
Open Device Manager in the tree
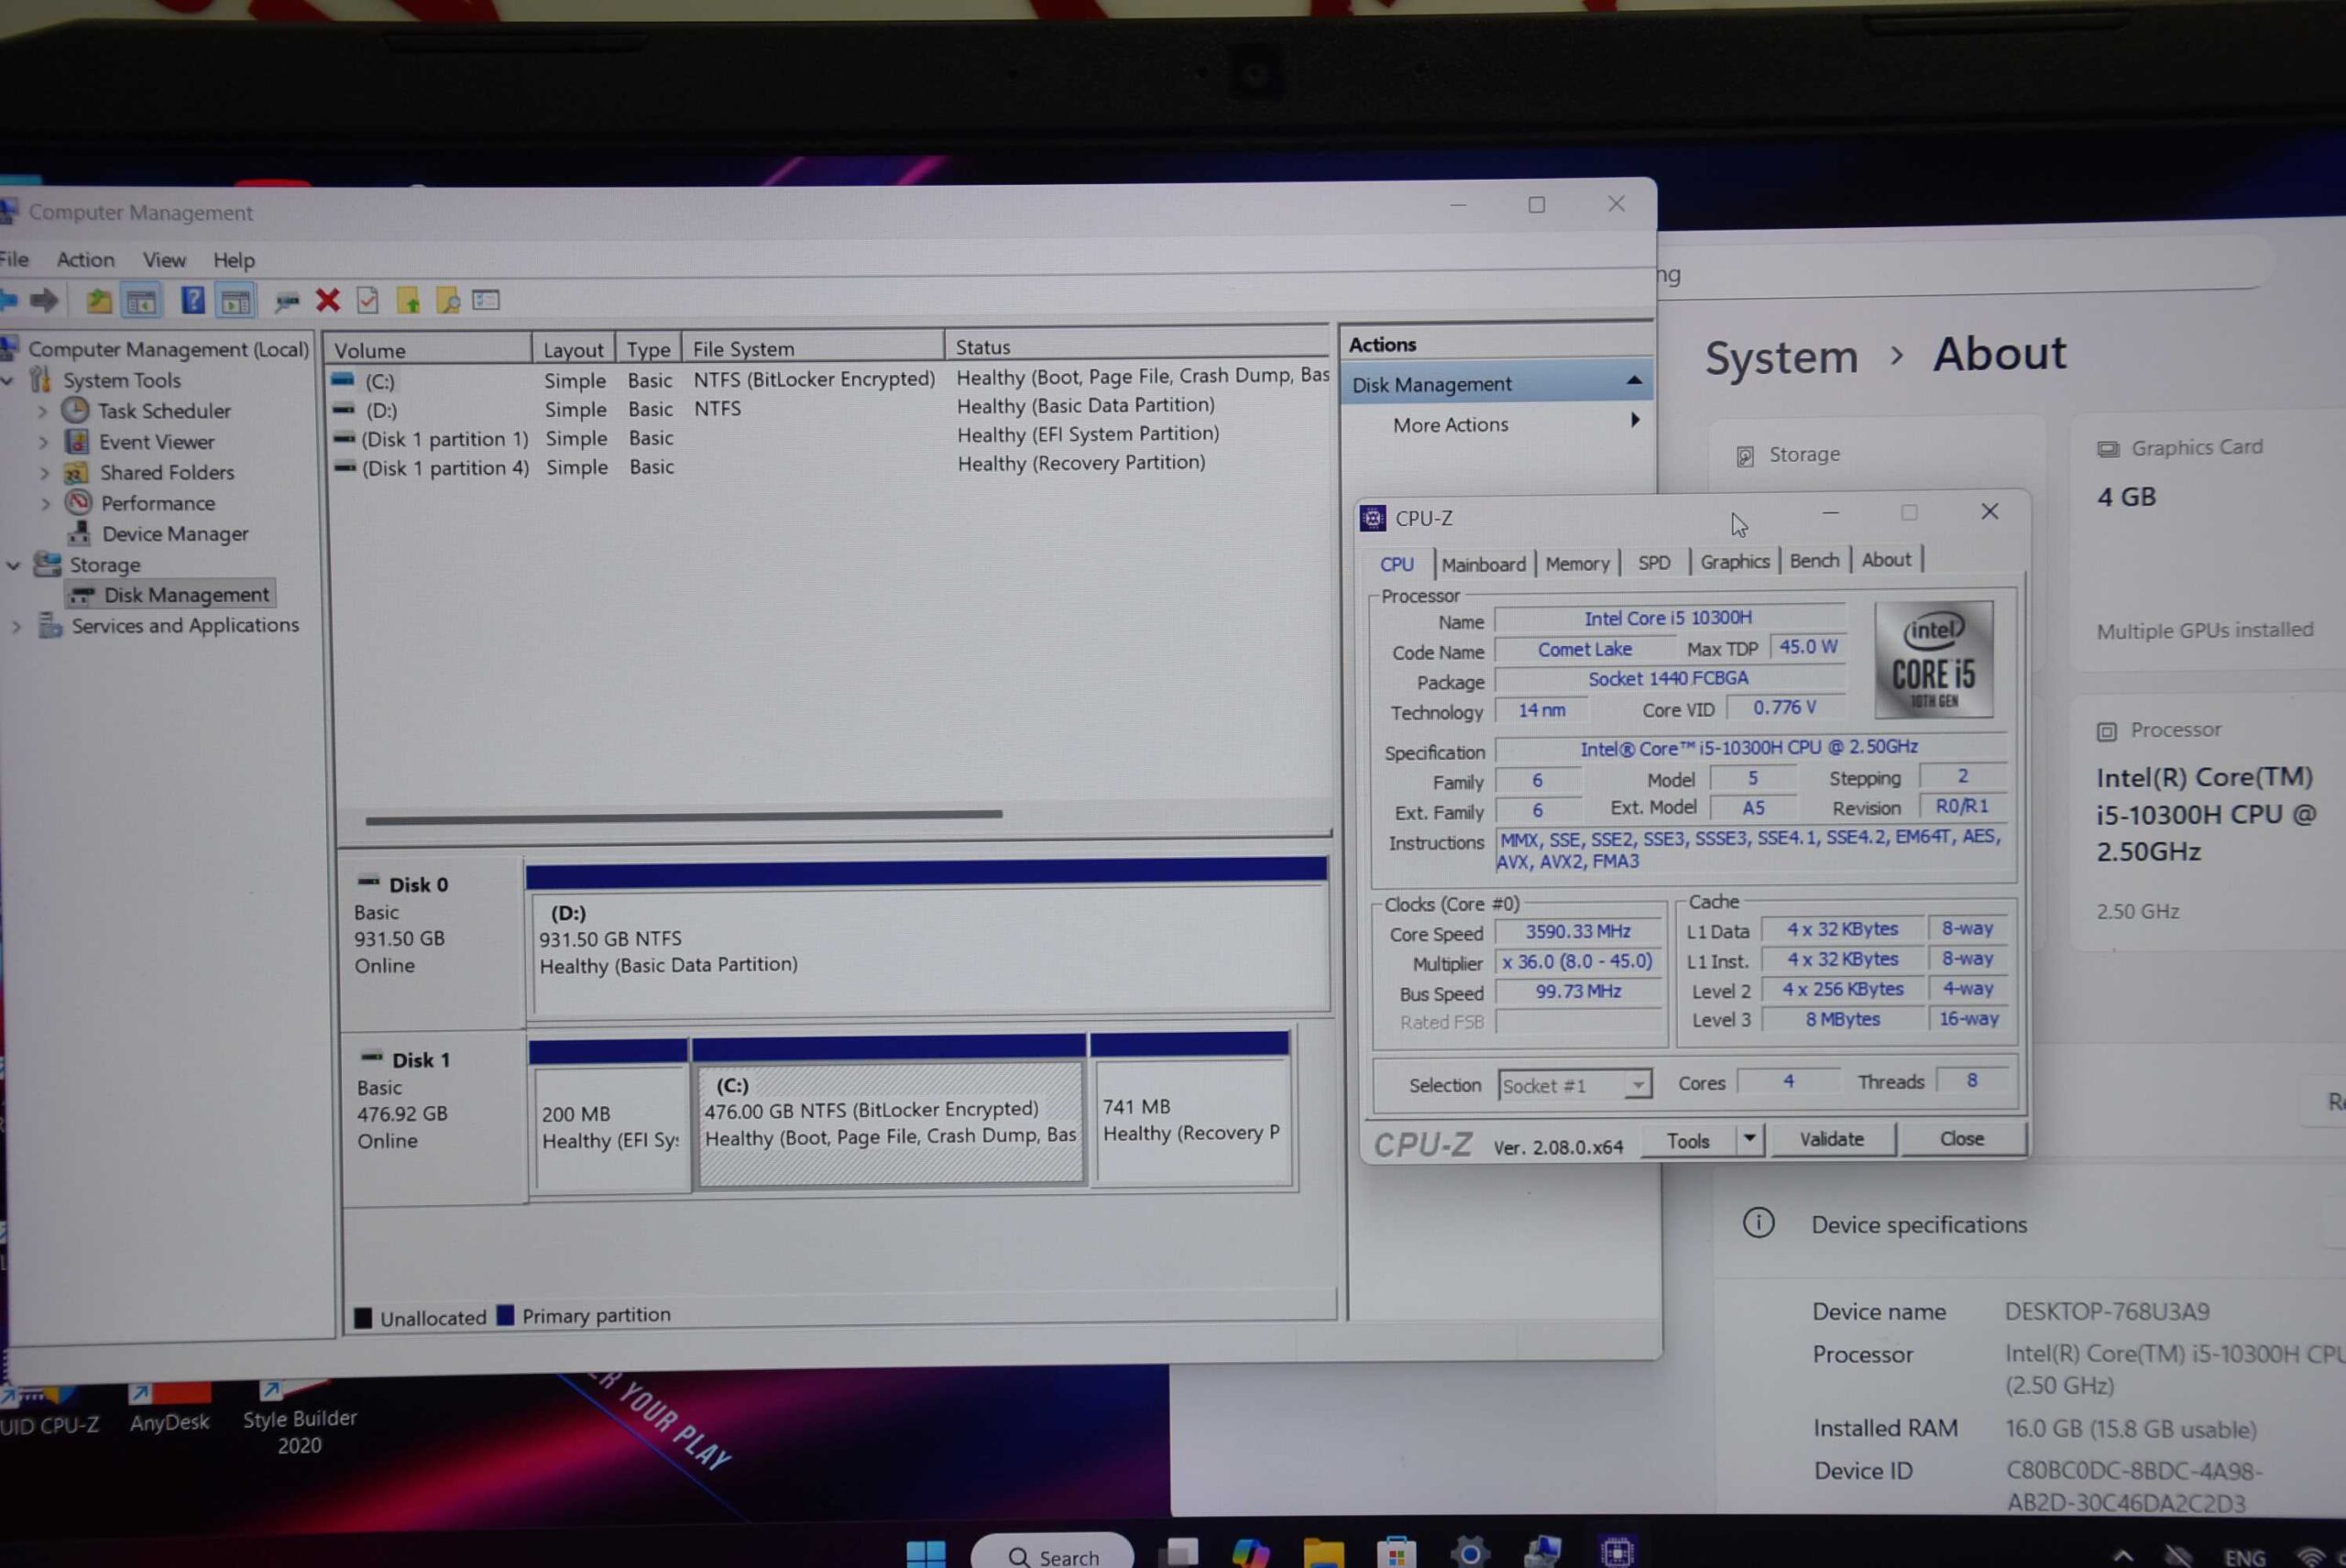tap(174, 534)
